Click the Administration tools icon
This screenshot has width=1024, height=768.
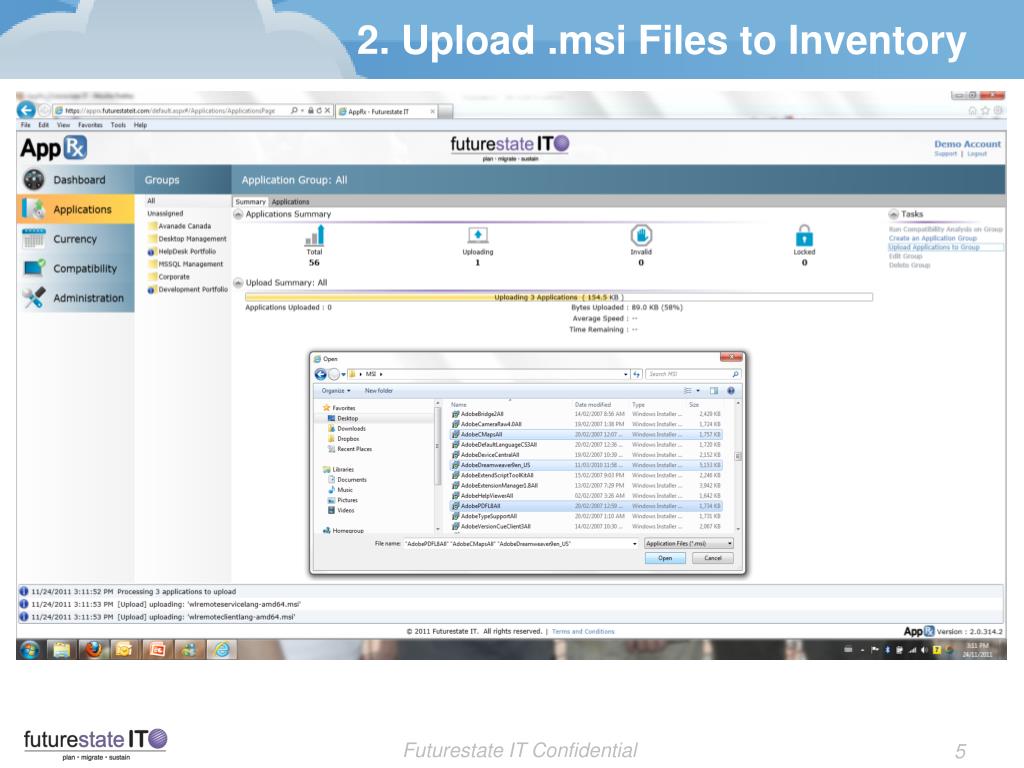[34, 297]
